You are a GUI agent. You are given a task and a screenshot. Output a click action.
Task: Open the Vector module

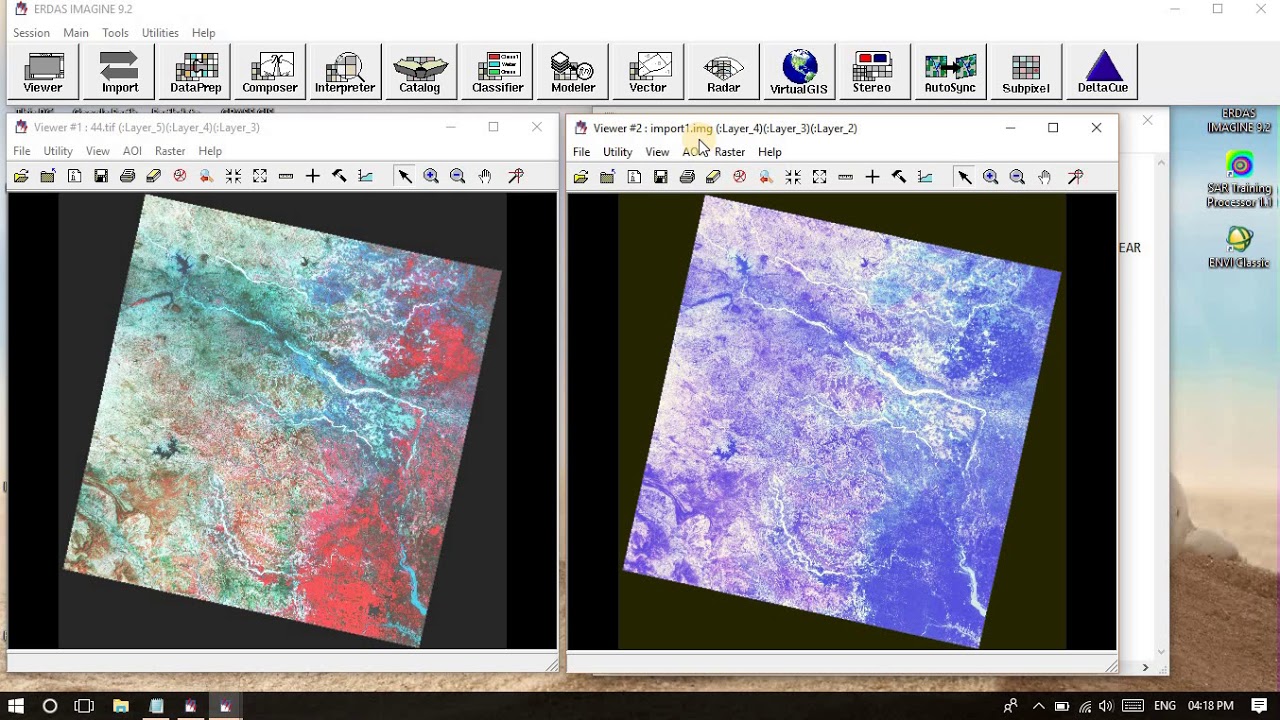click(648, 72)
